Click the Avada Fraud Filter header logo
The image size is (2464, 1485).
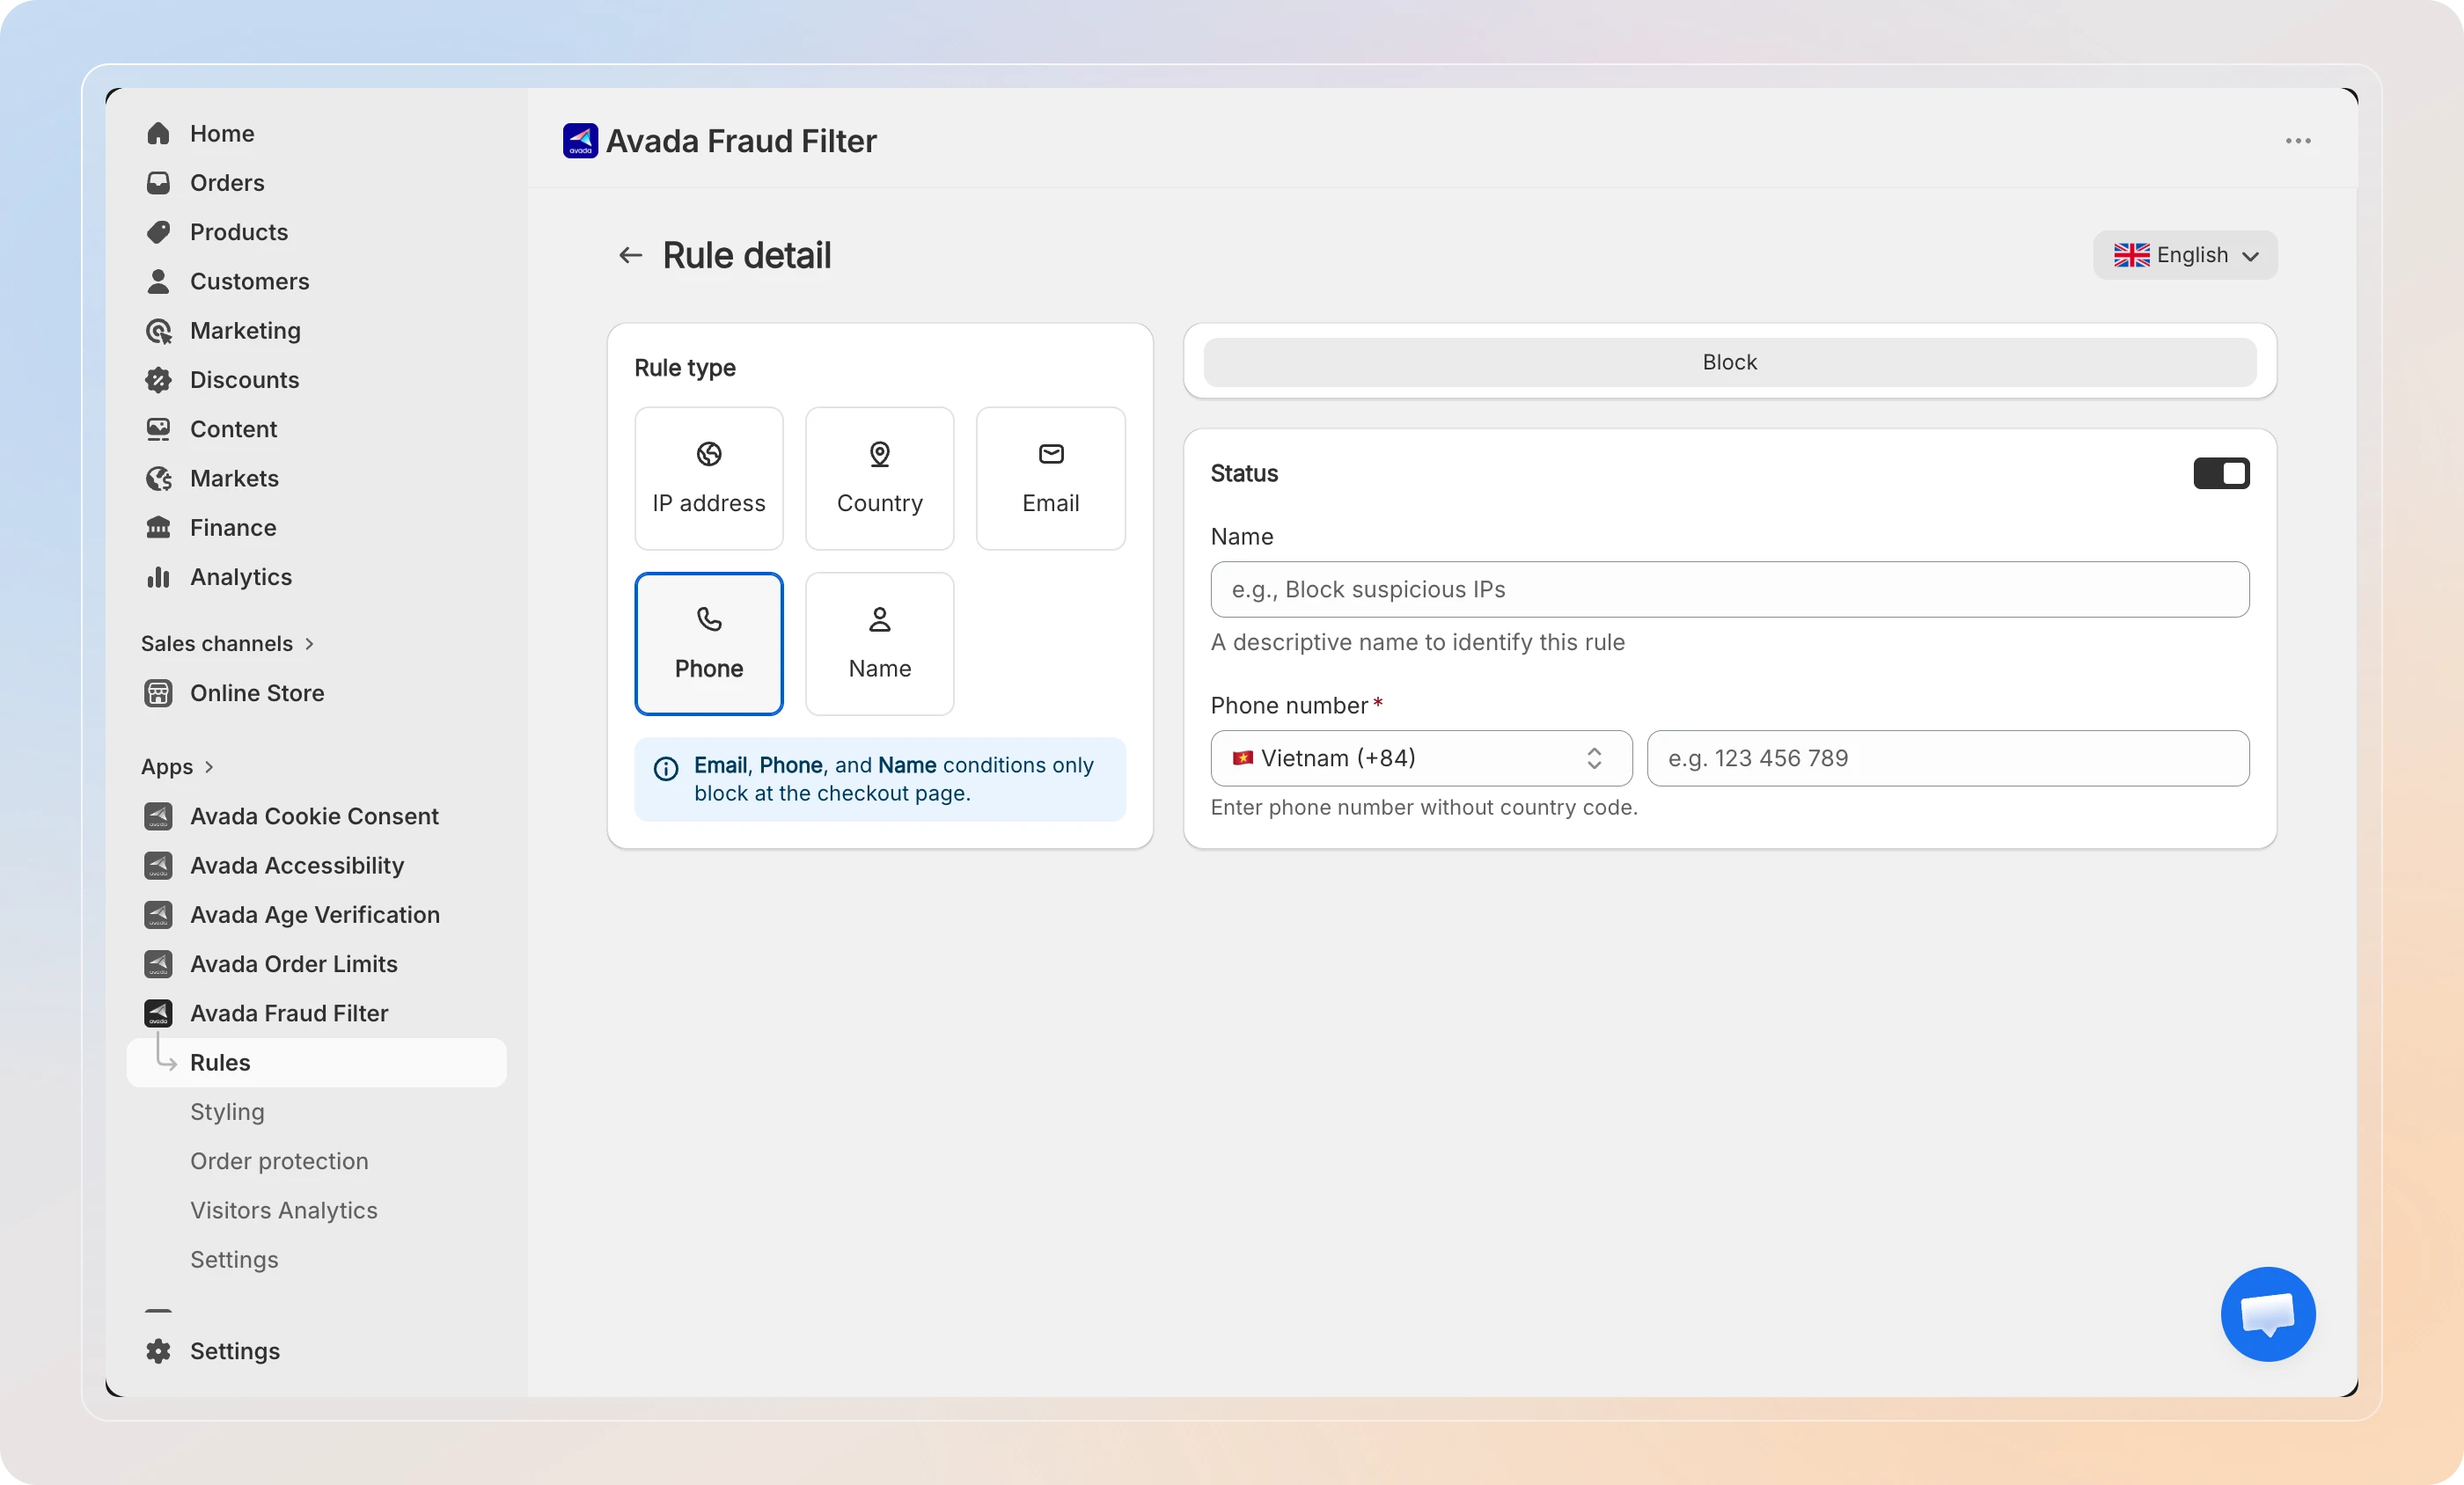pyautogui.click(x=580, y=141)
